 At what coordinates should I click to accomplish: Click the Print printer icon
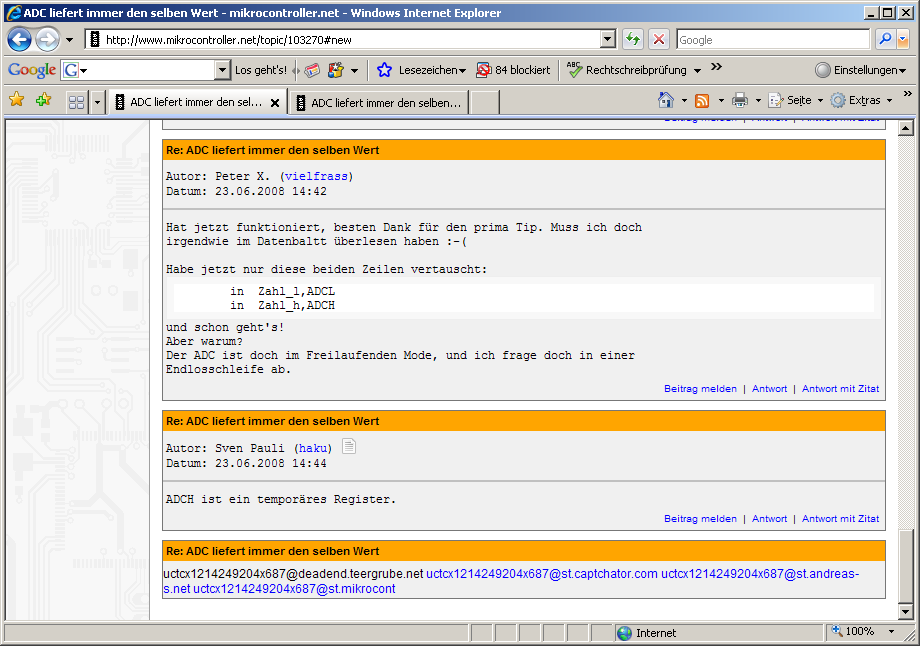tap(740, 101)
